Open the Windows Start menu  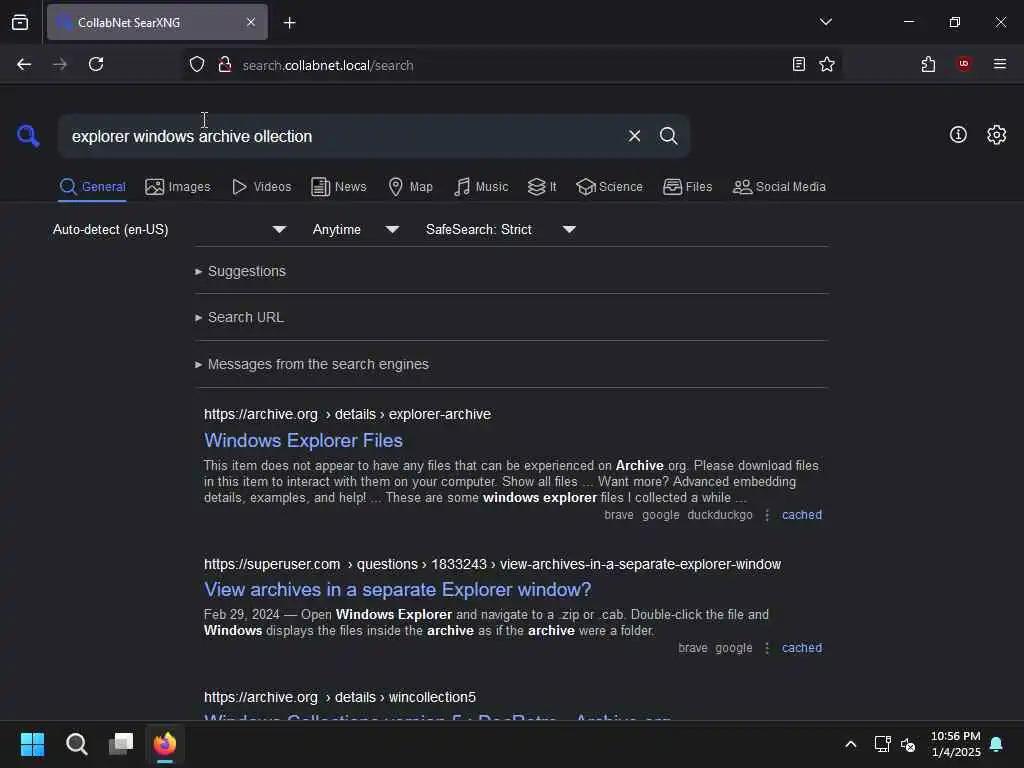[32, 744]
